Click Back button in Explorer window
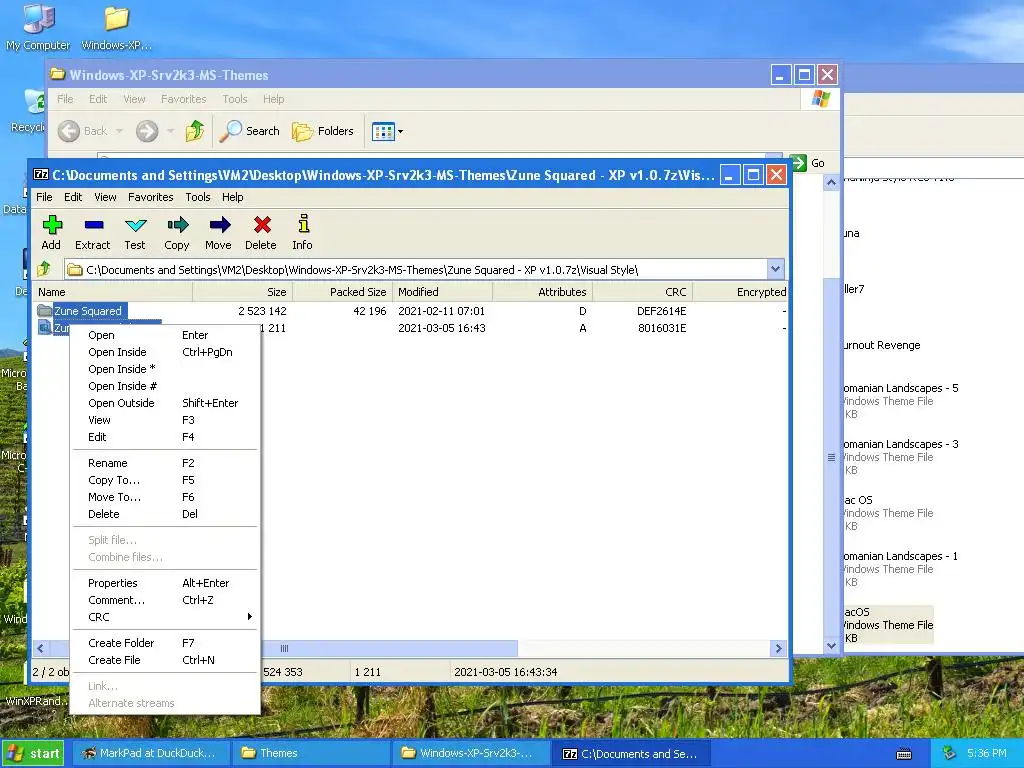 82,131
